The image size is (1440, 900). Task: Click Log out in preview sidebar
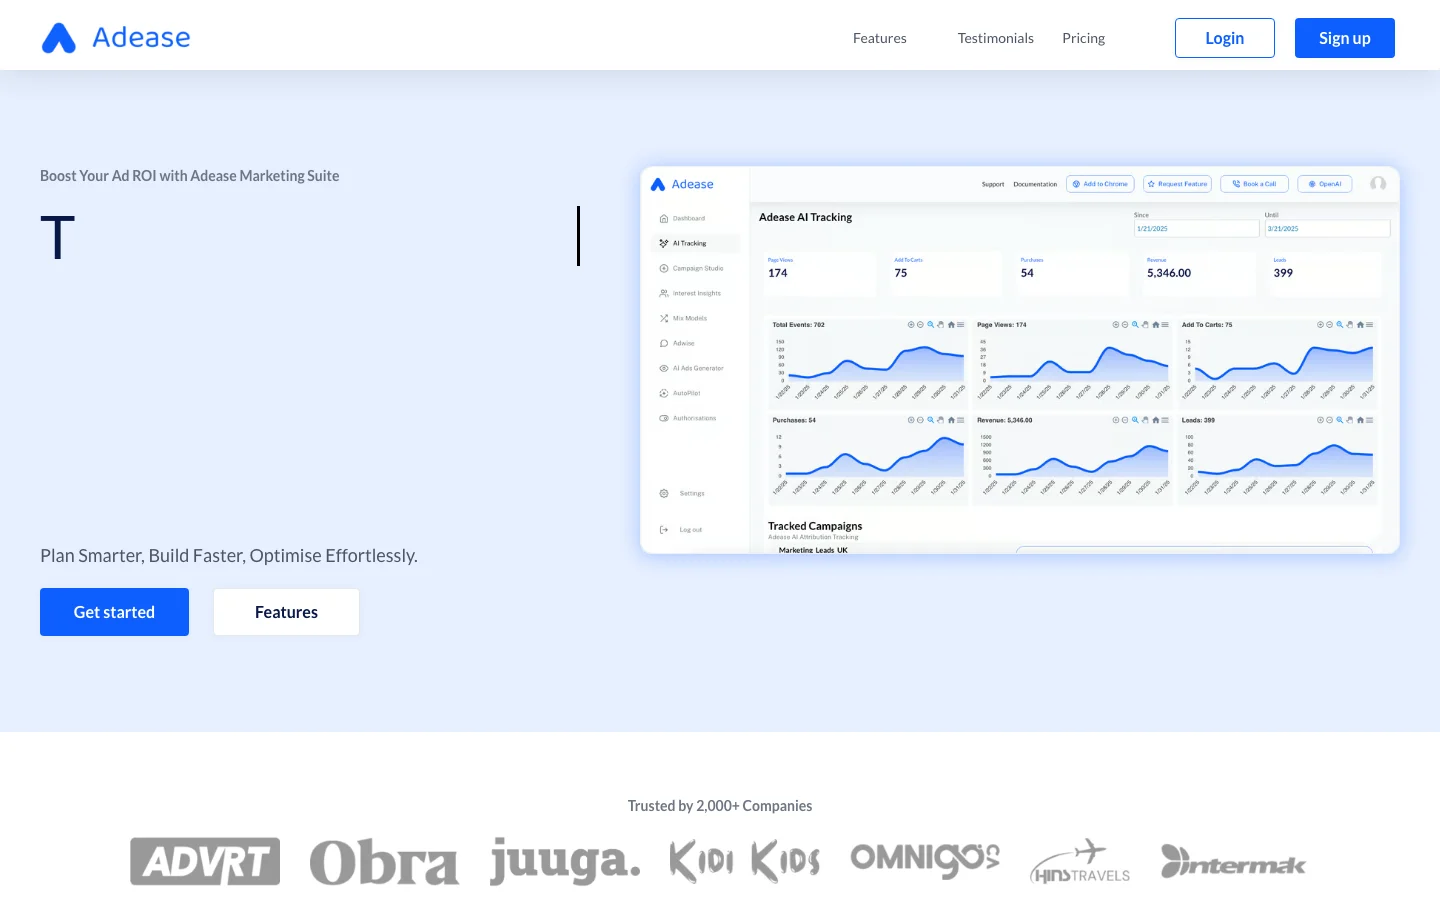682,529
